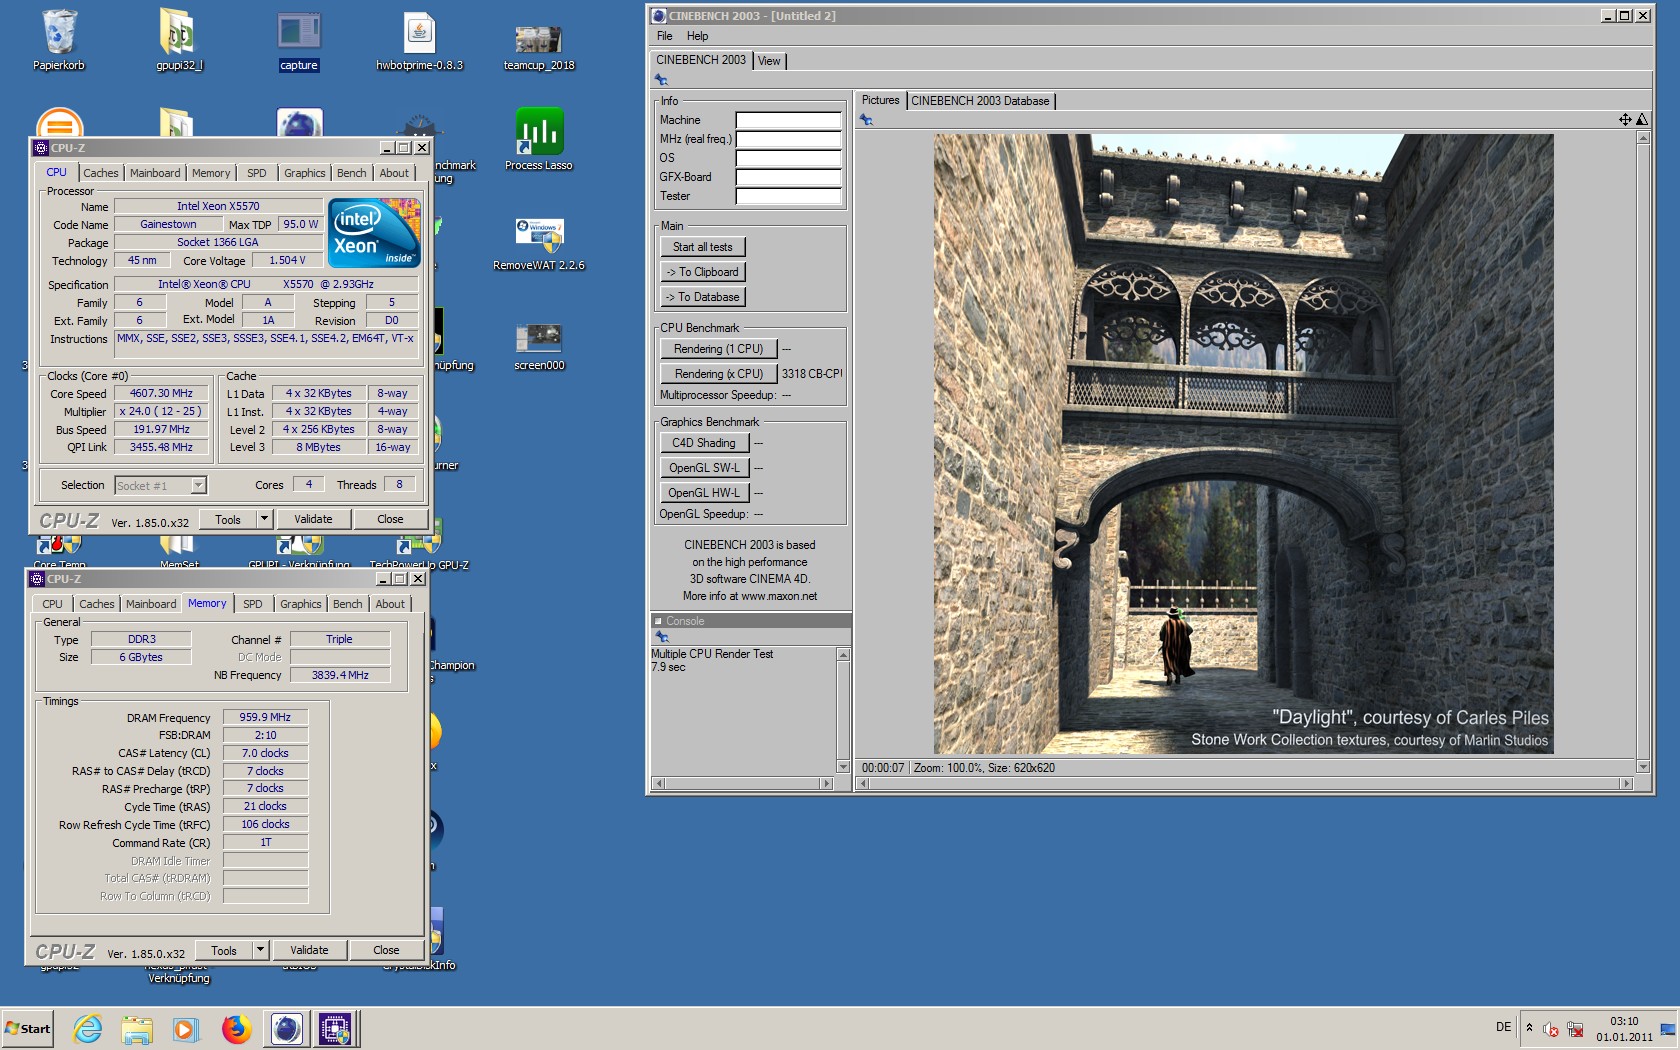Click the Intel Xeon inside logo
Image resolution: width=1680 pixels, height=1050 pixels.
coord(375,233)
